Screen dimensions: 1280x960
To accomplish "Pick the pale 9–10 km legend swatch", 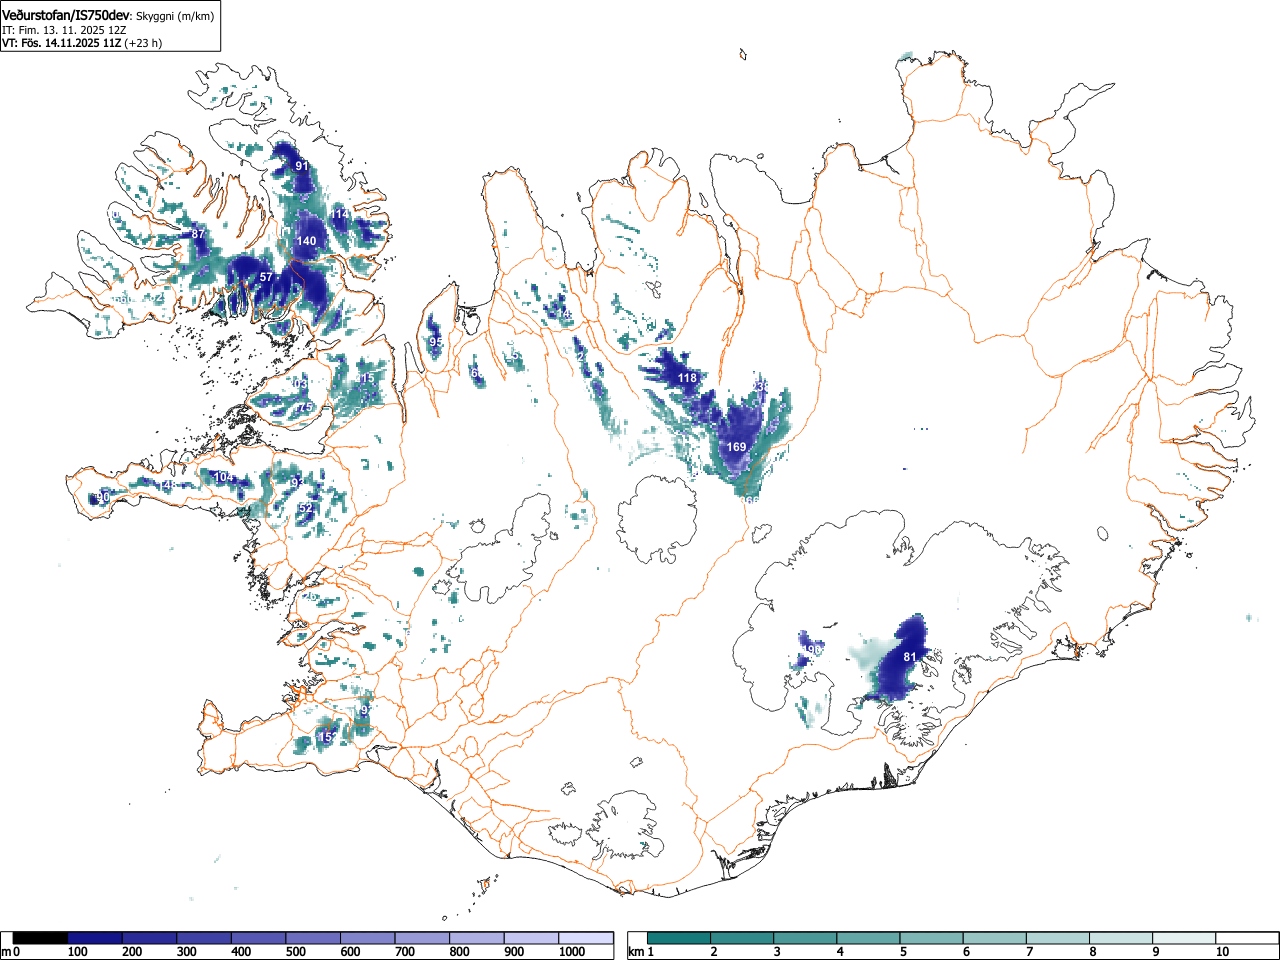I will coord(1183,938).
